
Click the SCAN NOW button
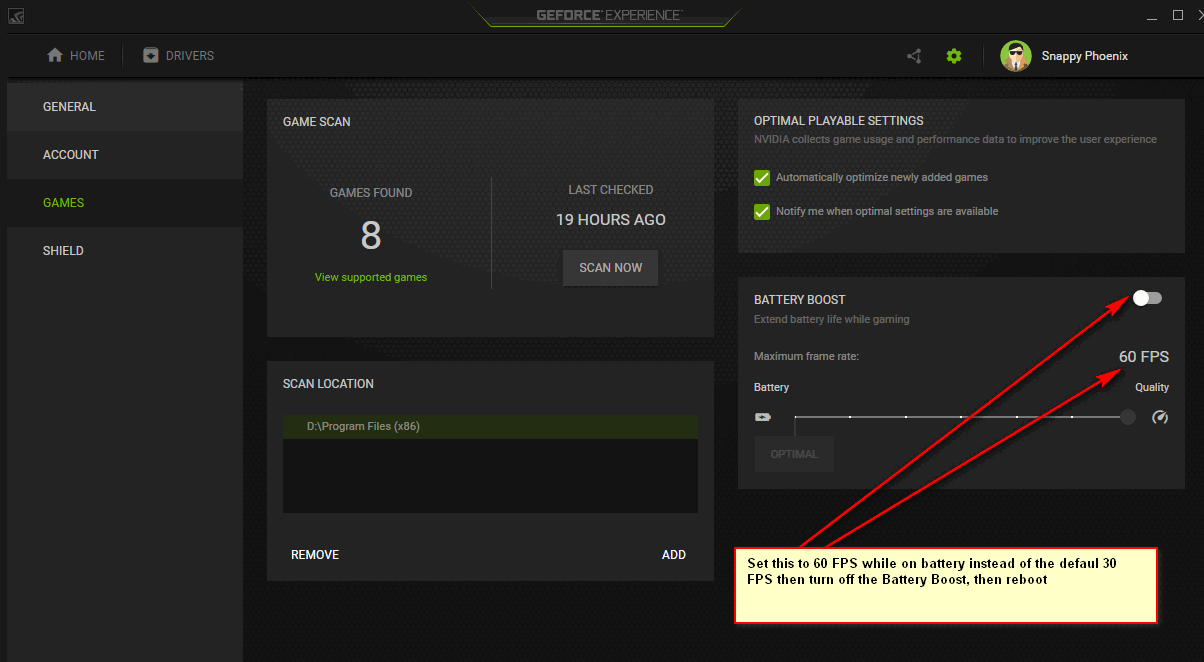coord(610,268)
